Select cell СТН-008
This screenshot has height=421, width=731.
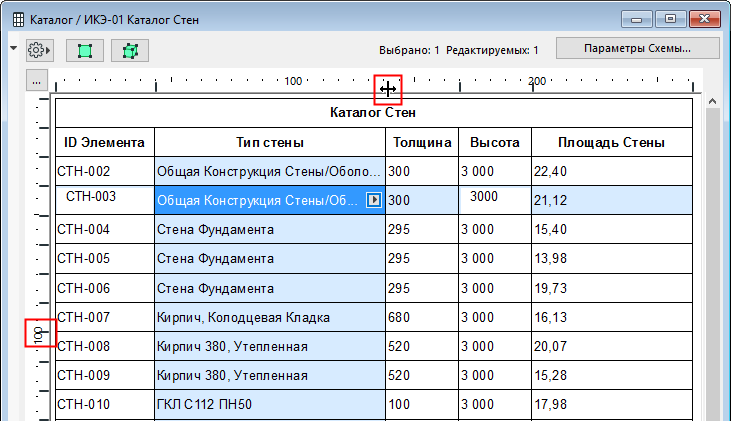(x=104, y=346)
